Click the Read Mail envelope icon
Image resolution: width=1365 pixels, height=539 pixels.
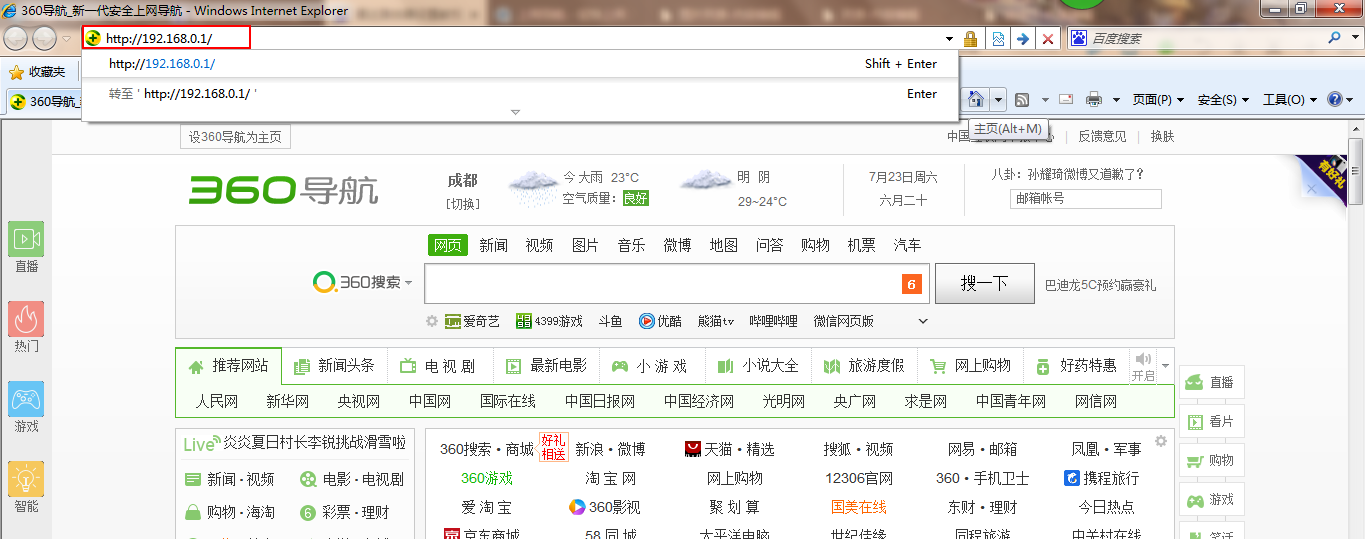[x=1065, y=99]
